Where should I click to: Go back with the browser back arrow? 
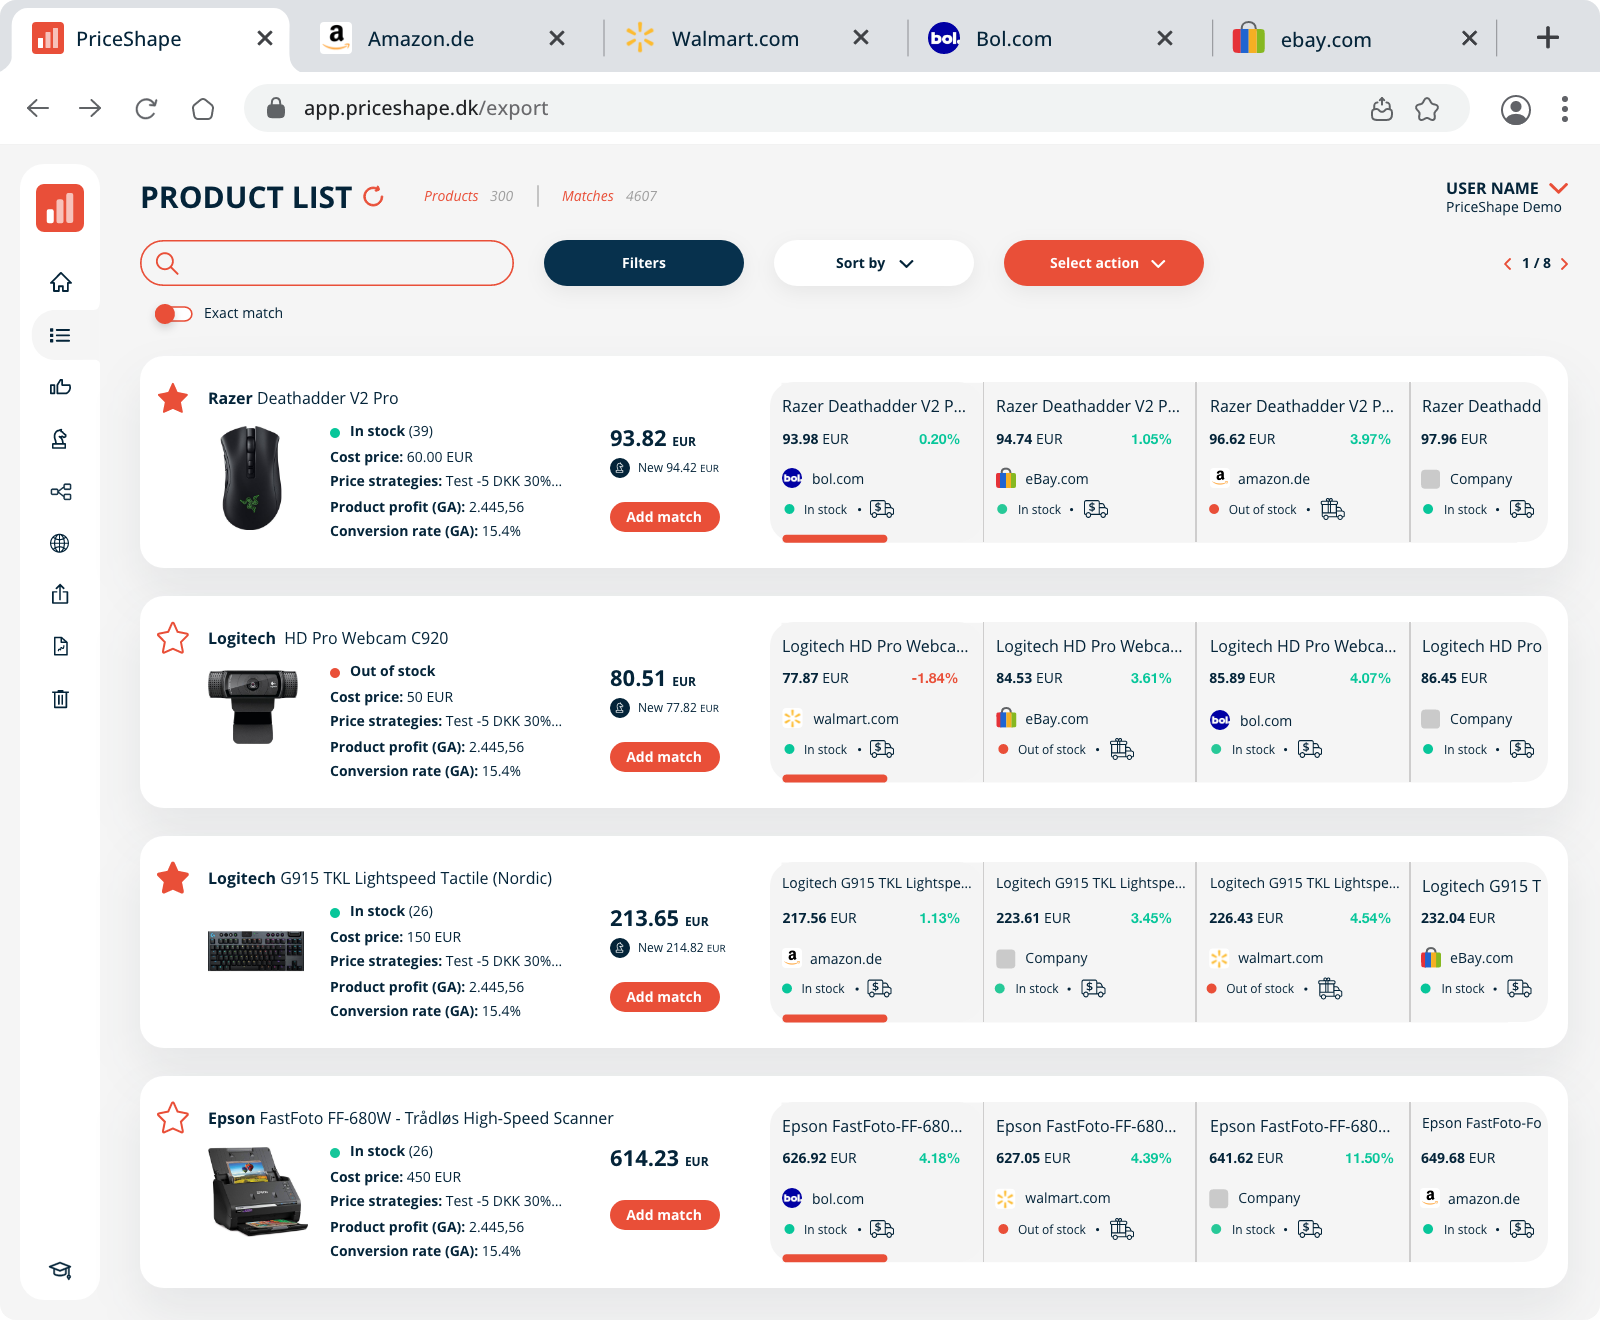38,108
